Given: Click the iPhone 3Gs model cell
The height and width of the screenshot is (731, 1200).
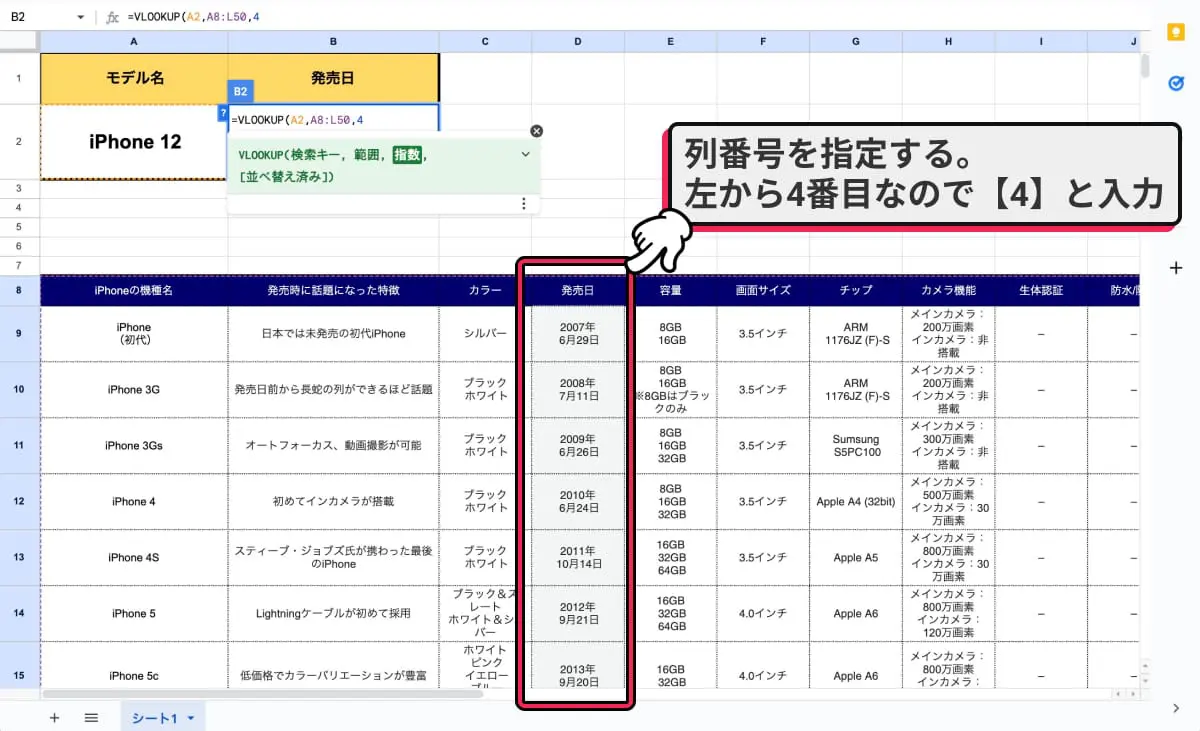Looking at the screenshot, I should [134, 445].
